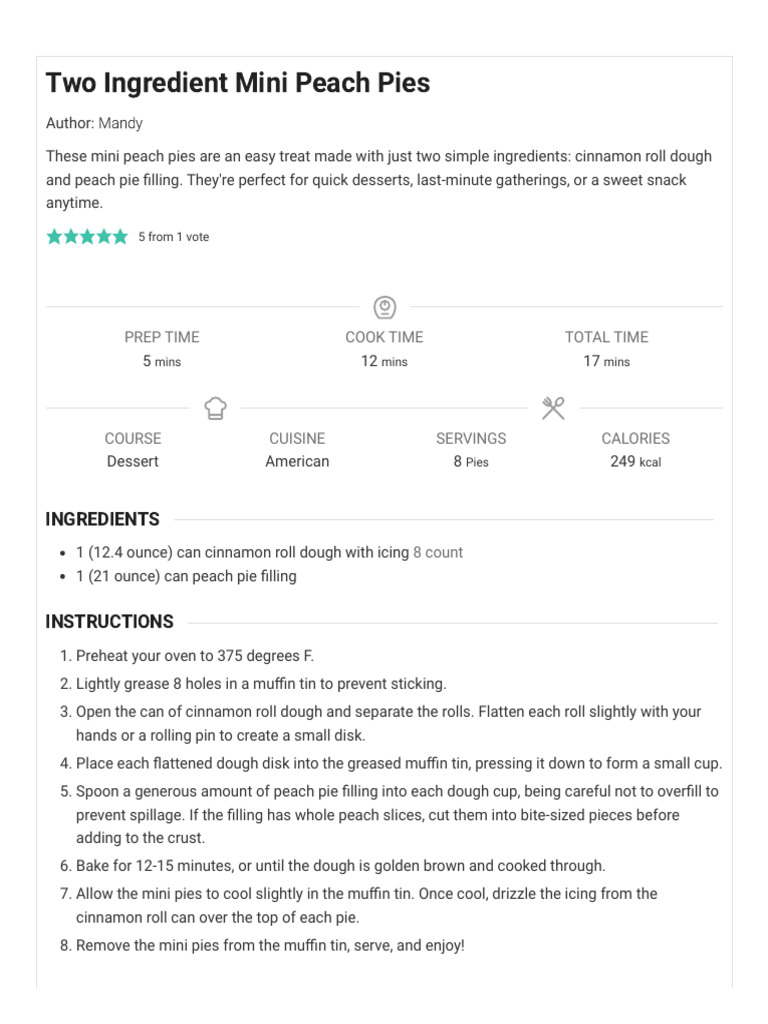Click the Cook Time value 12 mins

(384, 361)
